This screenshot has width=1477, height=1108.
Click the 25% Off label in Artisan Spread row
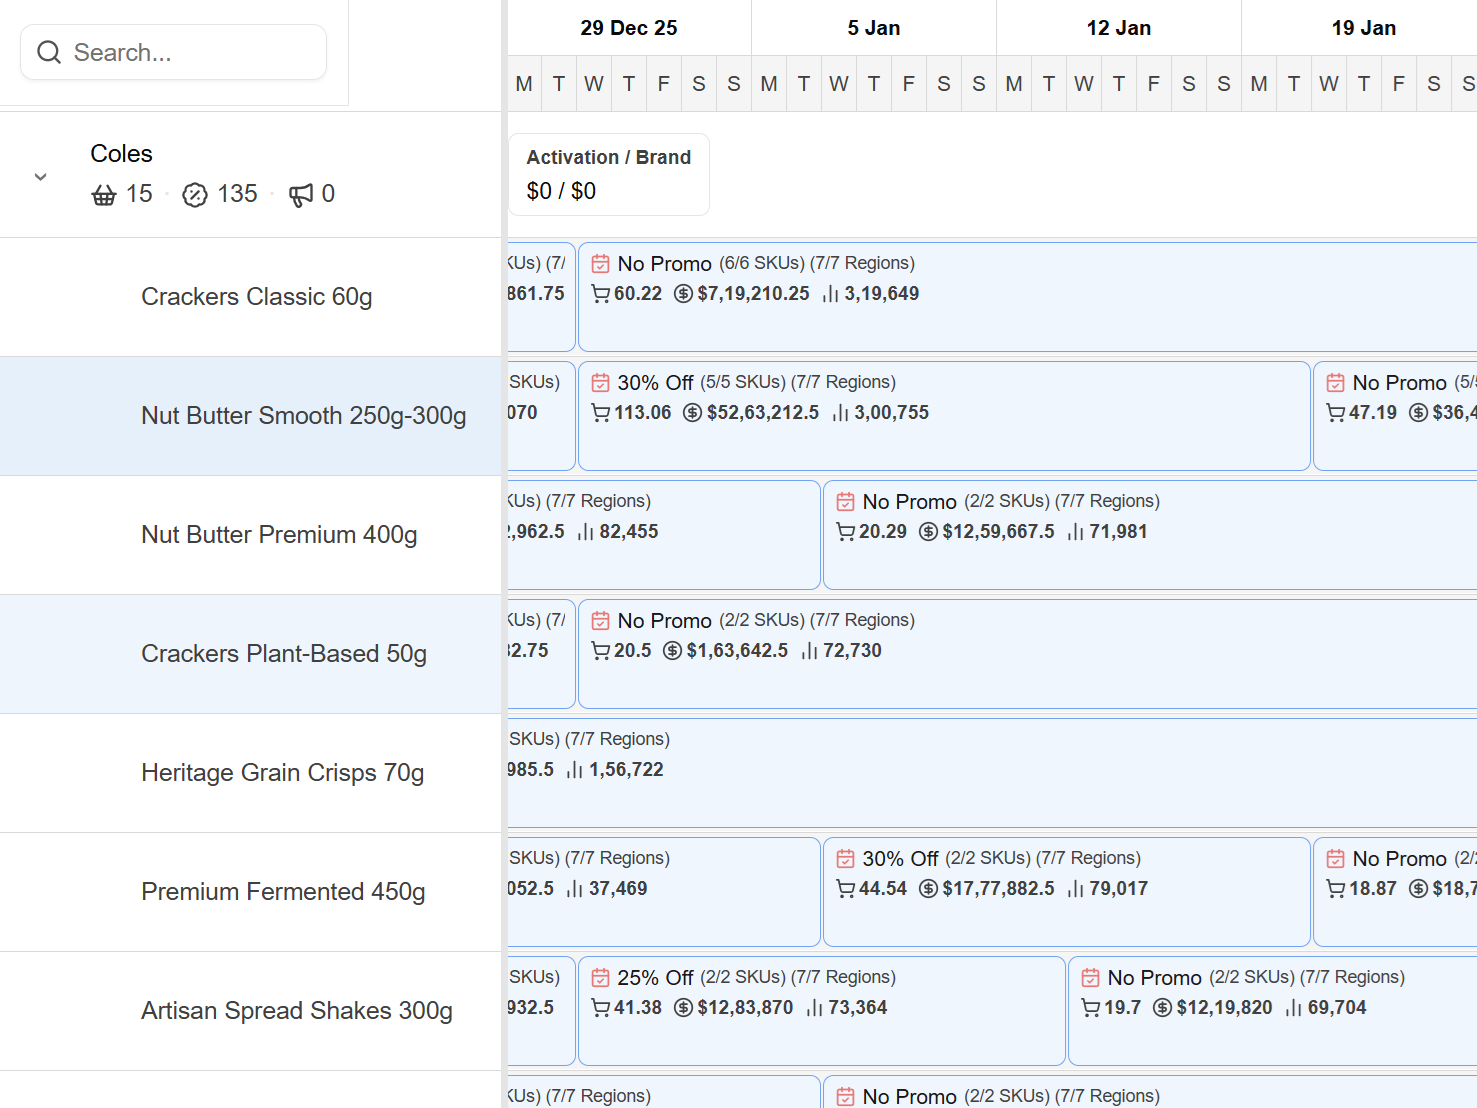[x=655, y=978]
